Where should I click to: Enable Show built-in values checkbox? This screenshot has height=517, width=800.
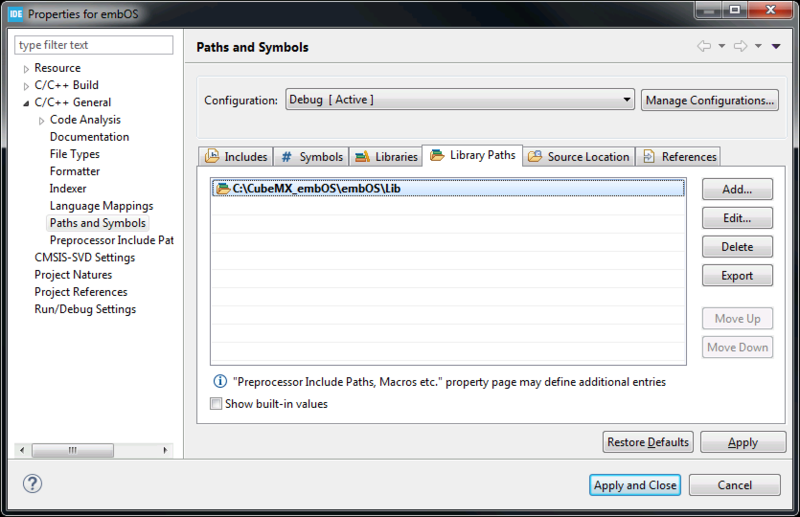(x=216, y=404)
